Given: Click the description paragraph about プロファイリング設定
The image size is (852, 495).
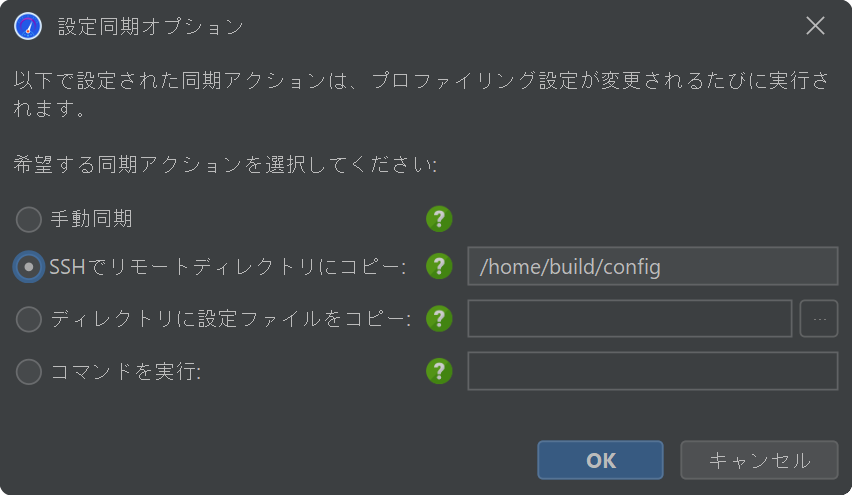Looking at the screenshot, I should pyautogui.click(x=422, y=95).
